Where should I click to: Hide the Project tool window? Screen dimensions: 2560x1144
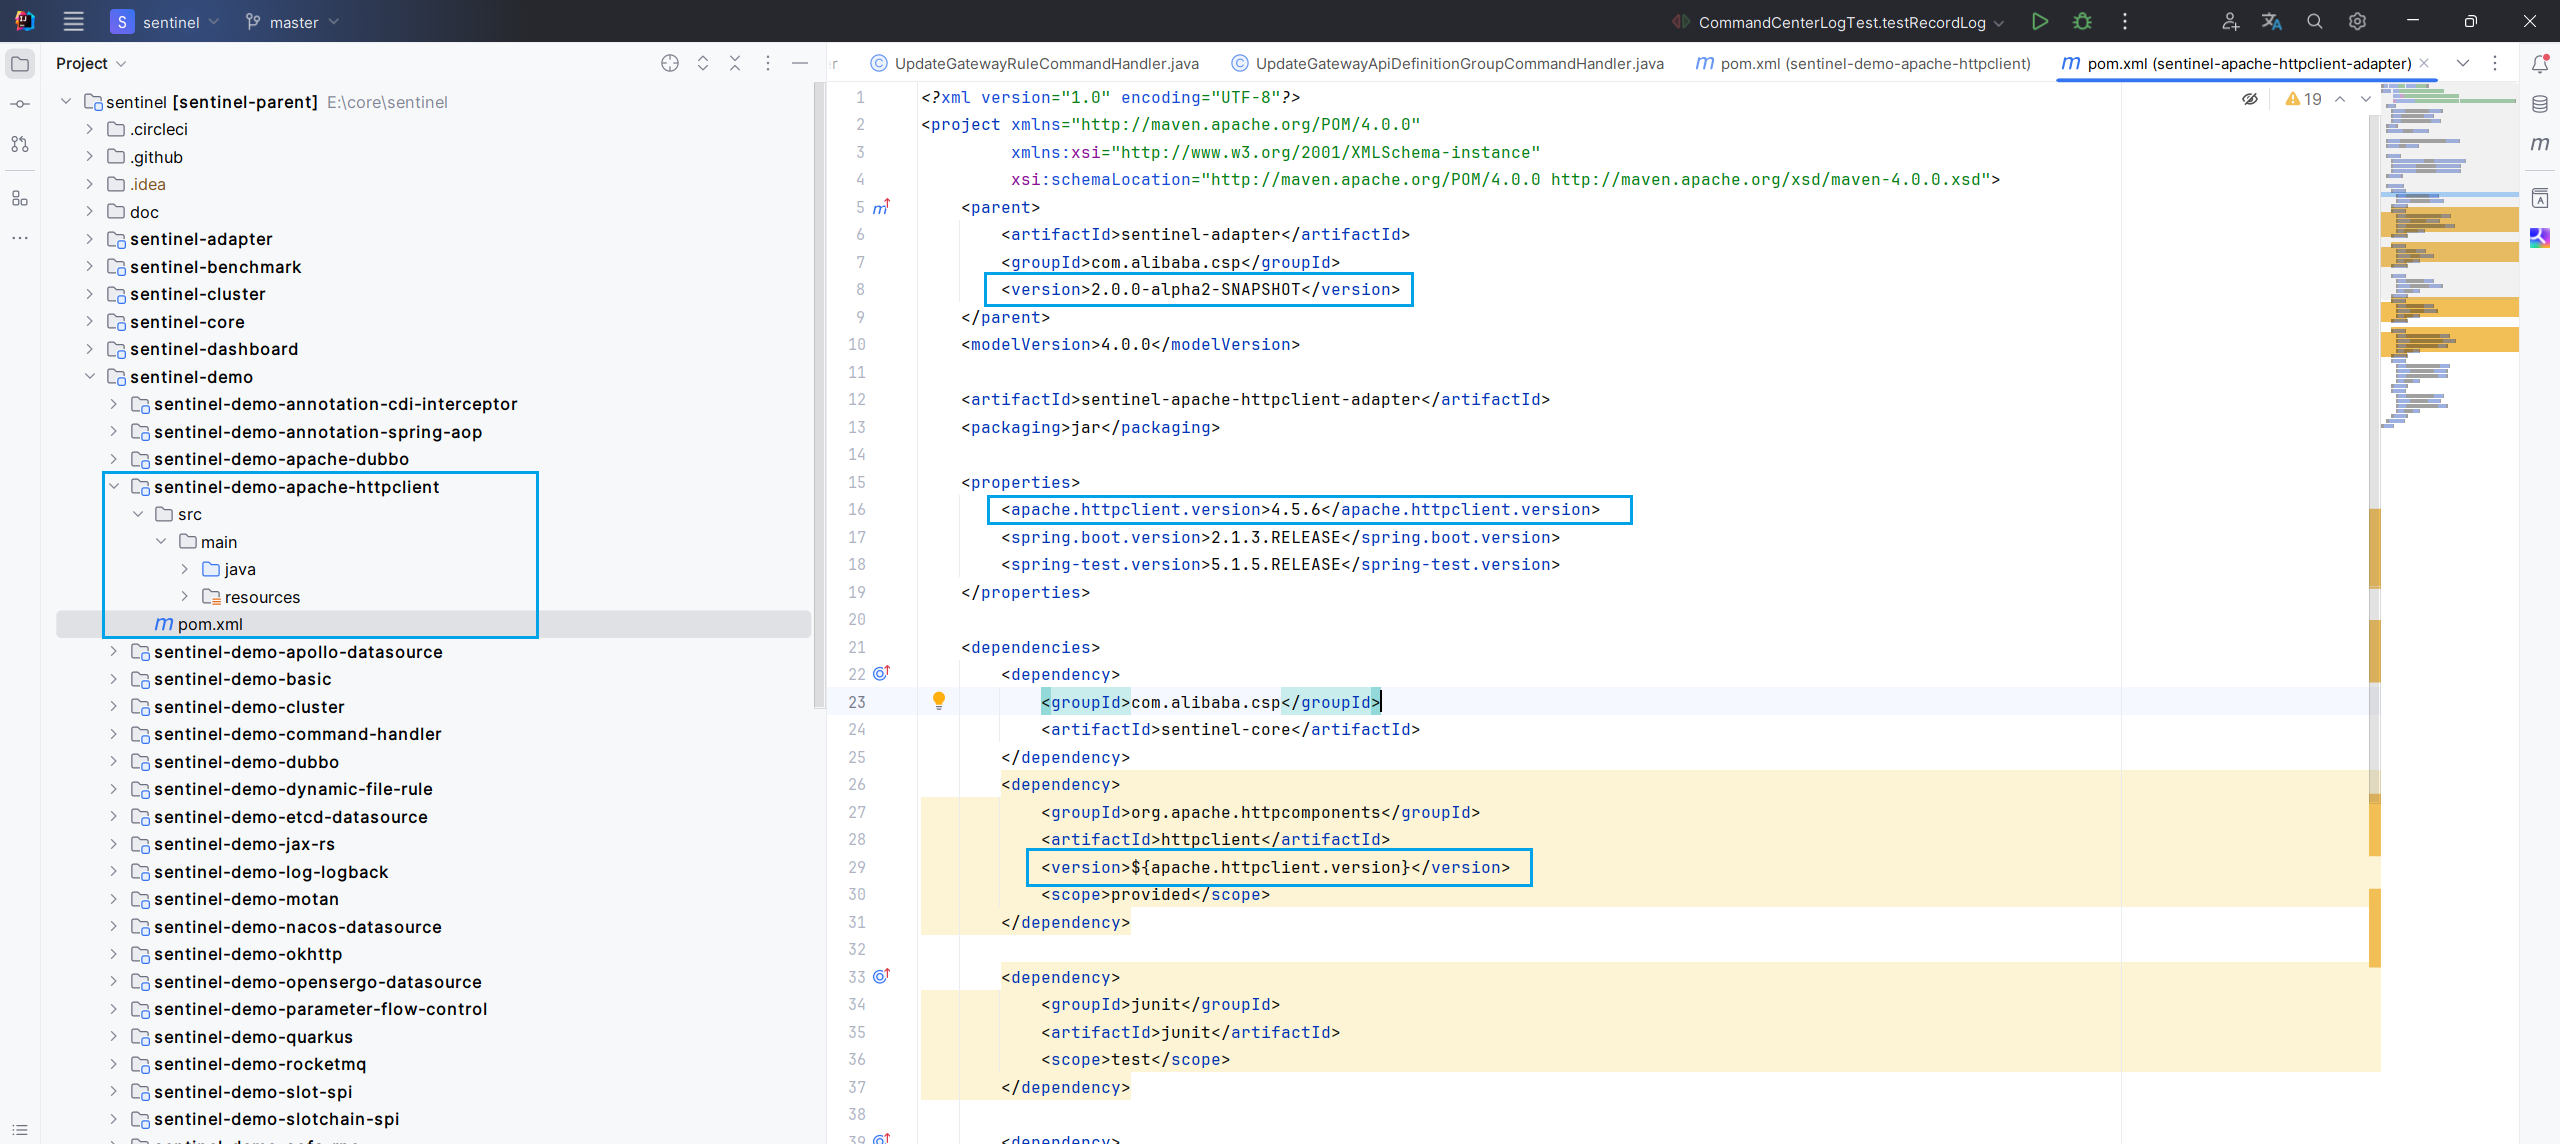pos(800,63)
